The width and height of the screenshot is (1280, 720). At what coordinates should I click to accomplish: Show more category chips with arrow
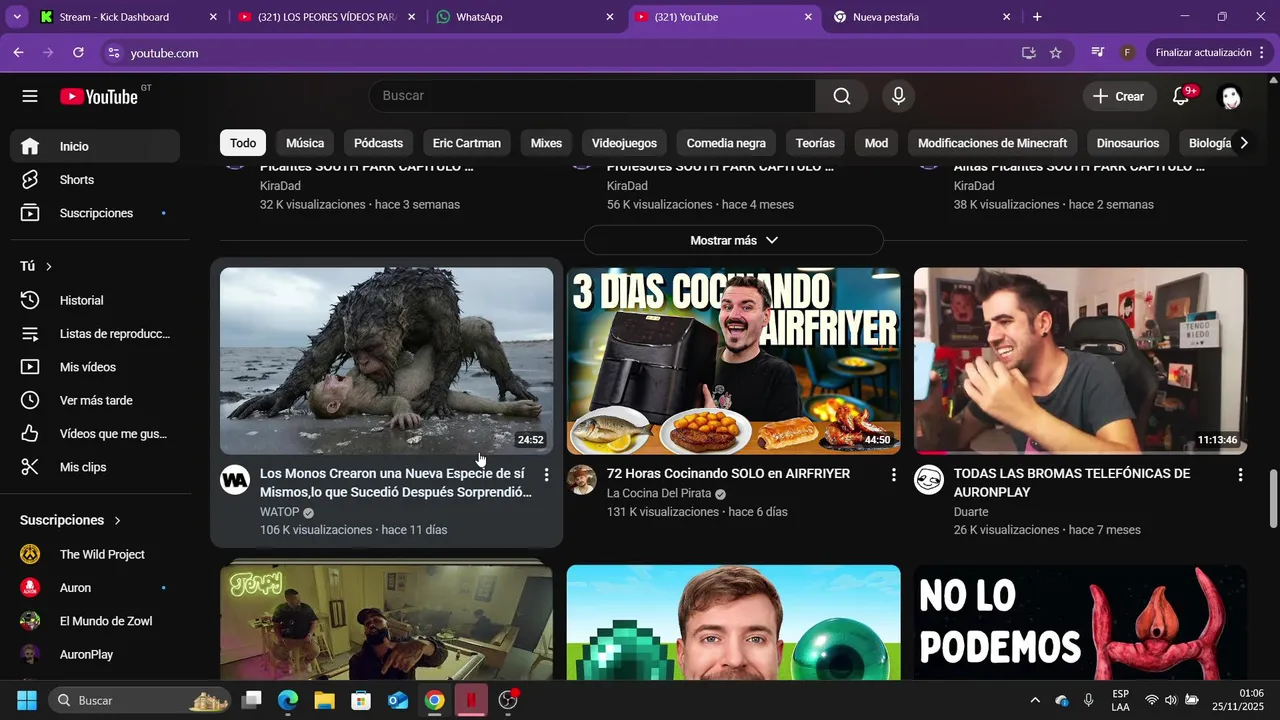[1243, 143]
